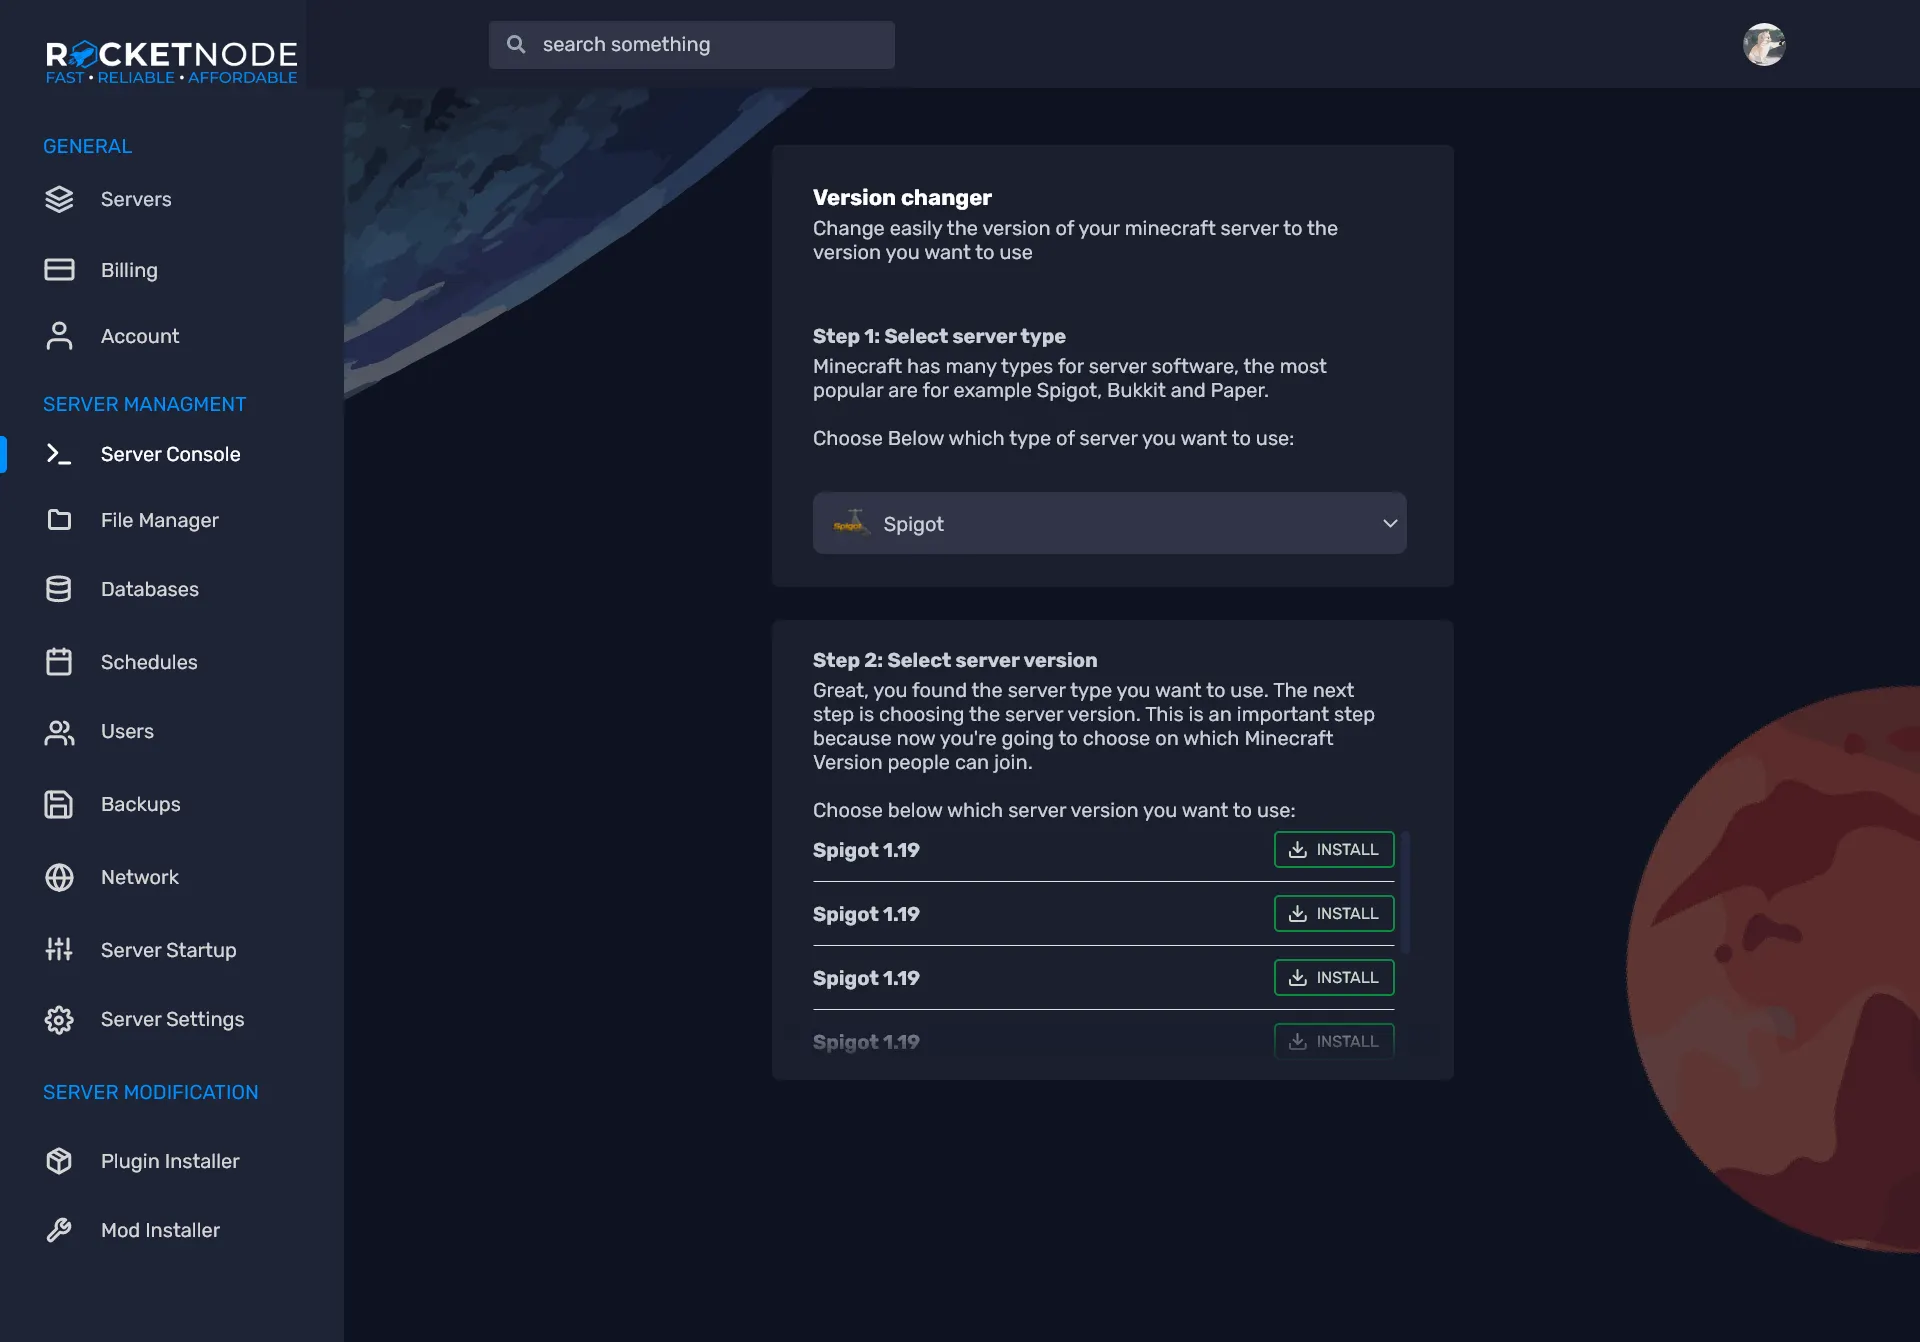The height and width of the screenshot is (1342, 1920).
Task: Click the Billing card icon
Action: (59, 270)
